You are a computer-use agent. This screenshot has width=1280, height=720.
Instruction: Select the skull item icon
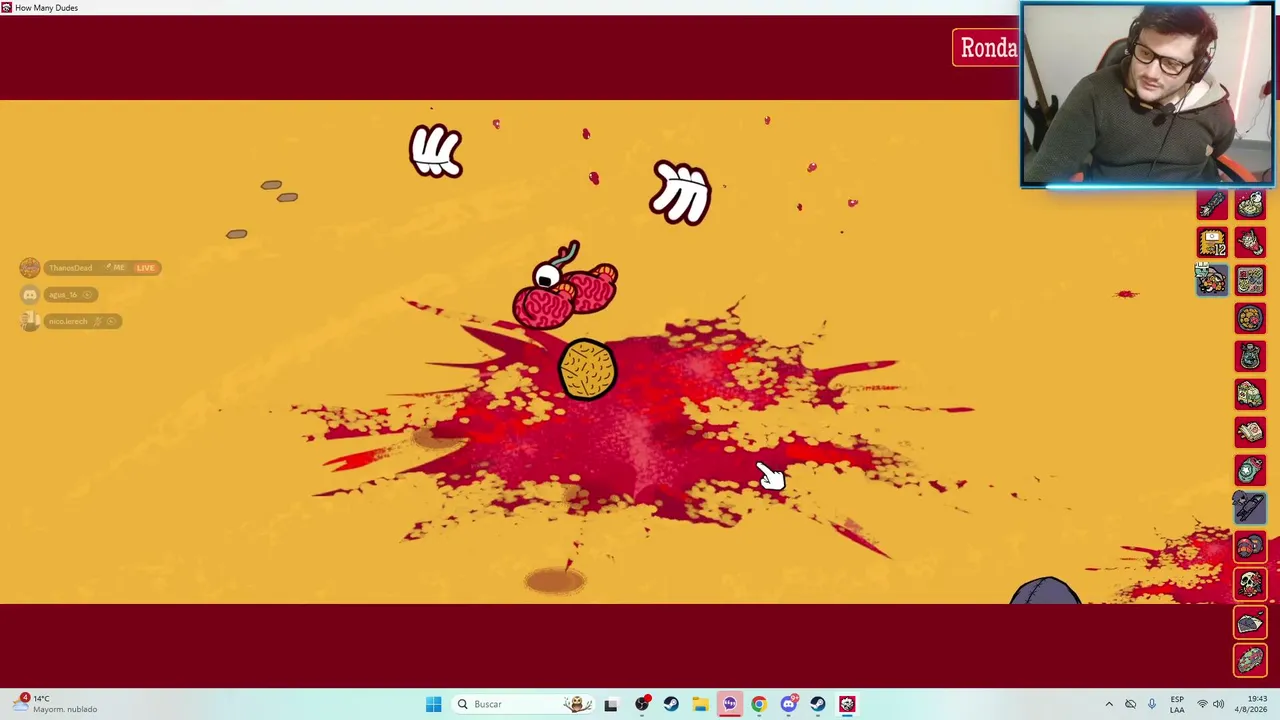point(1250,584)
